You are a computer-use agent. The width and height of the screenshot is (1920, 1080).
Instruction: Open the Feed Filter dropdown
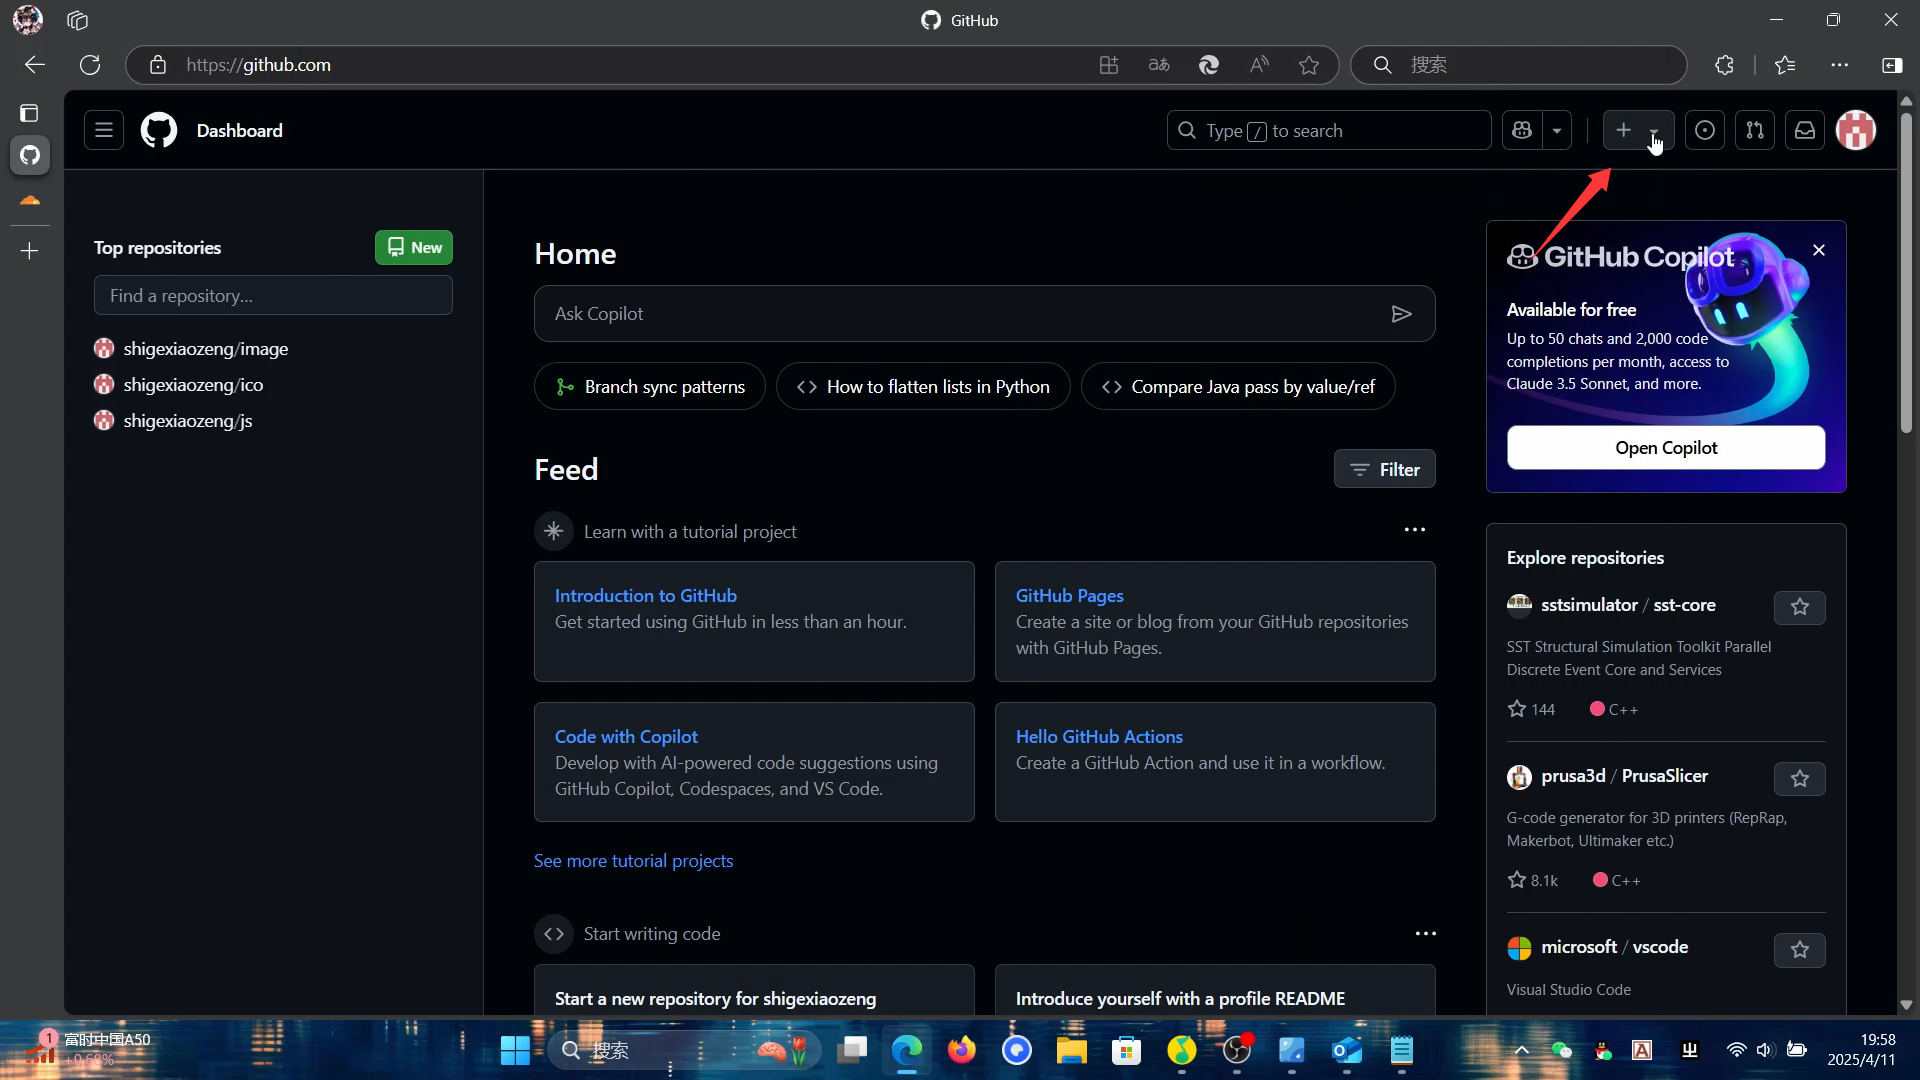pyautogui.click(x=1384, y=469)
